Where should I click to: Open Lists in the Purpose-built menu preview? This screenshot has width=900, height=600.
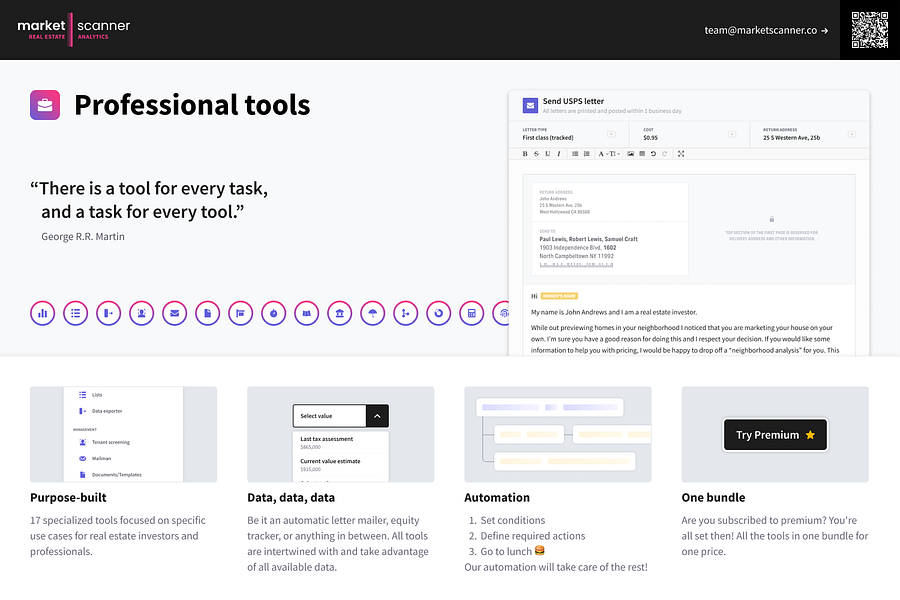tap(91, 395)
